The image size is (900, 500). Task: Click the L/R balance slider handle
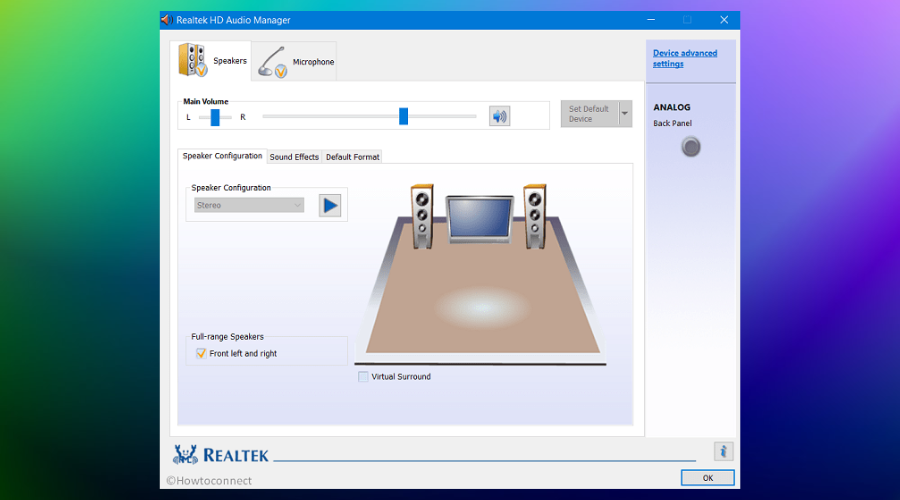point(215,117)
